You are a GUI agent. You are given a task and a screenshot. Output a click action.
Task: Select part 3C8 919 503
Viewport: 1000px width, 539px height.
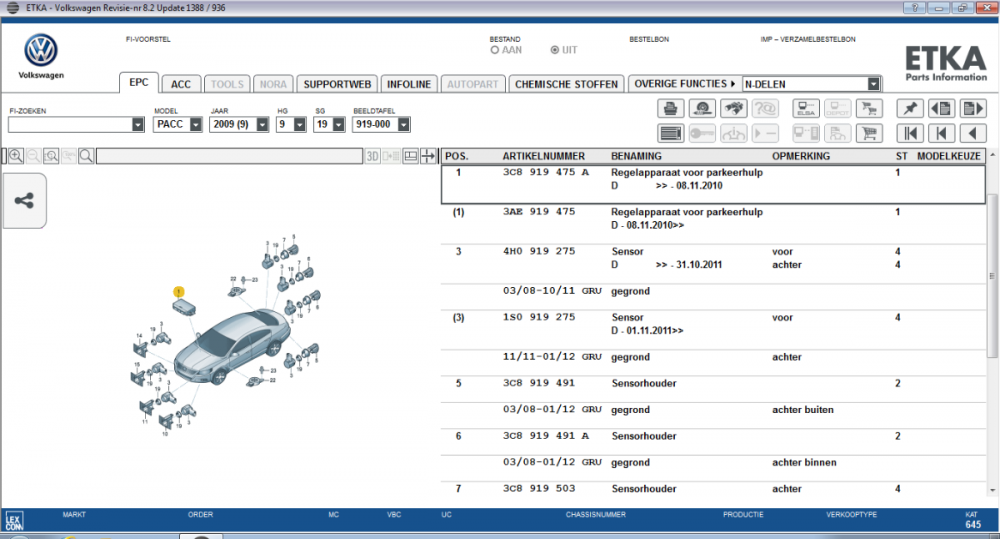click(713, 489)
